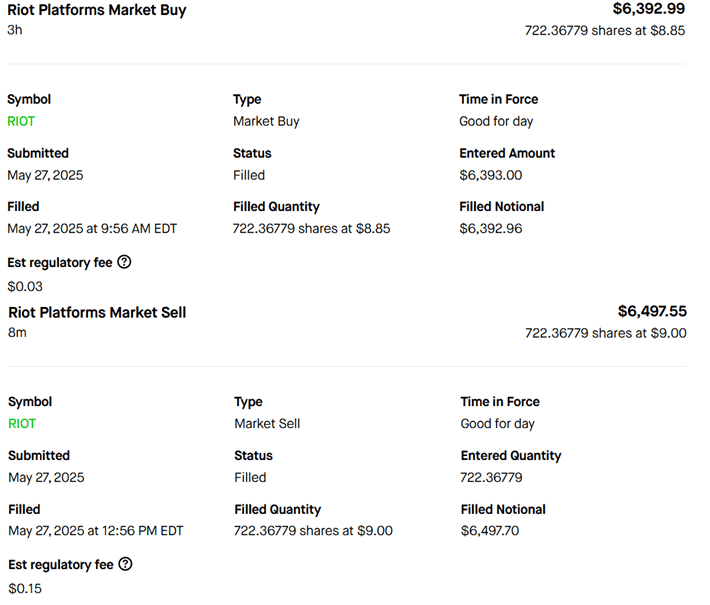Click the $6,497.55 sell order total
This screenshot has height=605, width=710.
[x=651, y=311]
